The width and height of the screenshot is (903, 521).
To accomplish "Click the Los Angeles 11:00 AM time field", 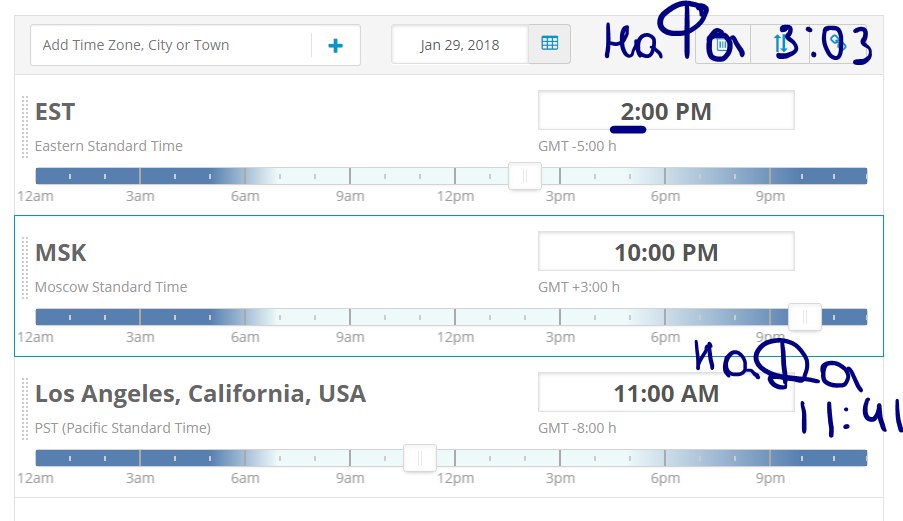I will (x=666, y=393).
